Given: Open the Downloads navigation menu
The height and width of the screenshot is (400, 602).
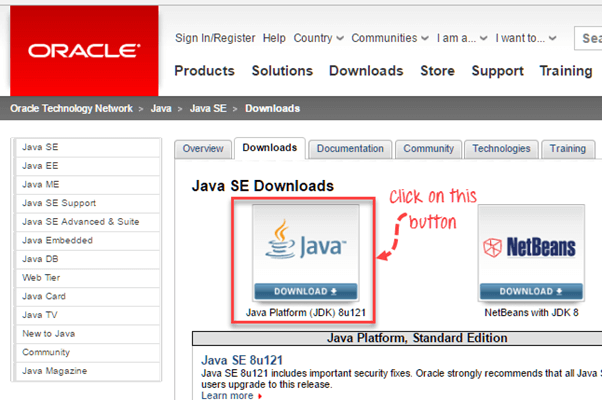Looking at the screenshot, I should [366, 71].
